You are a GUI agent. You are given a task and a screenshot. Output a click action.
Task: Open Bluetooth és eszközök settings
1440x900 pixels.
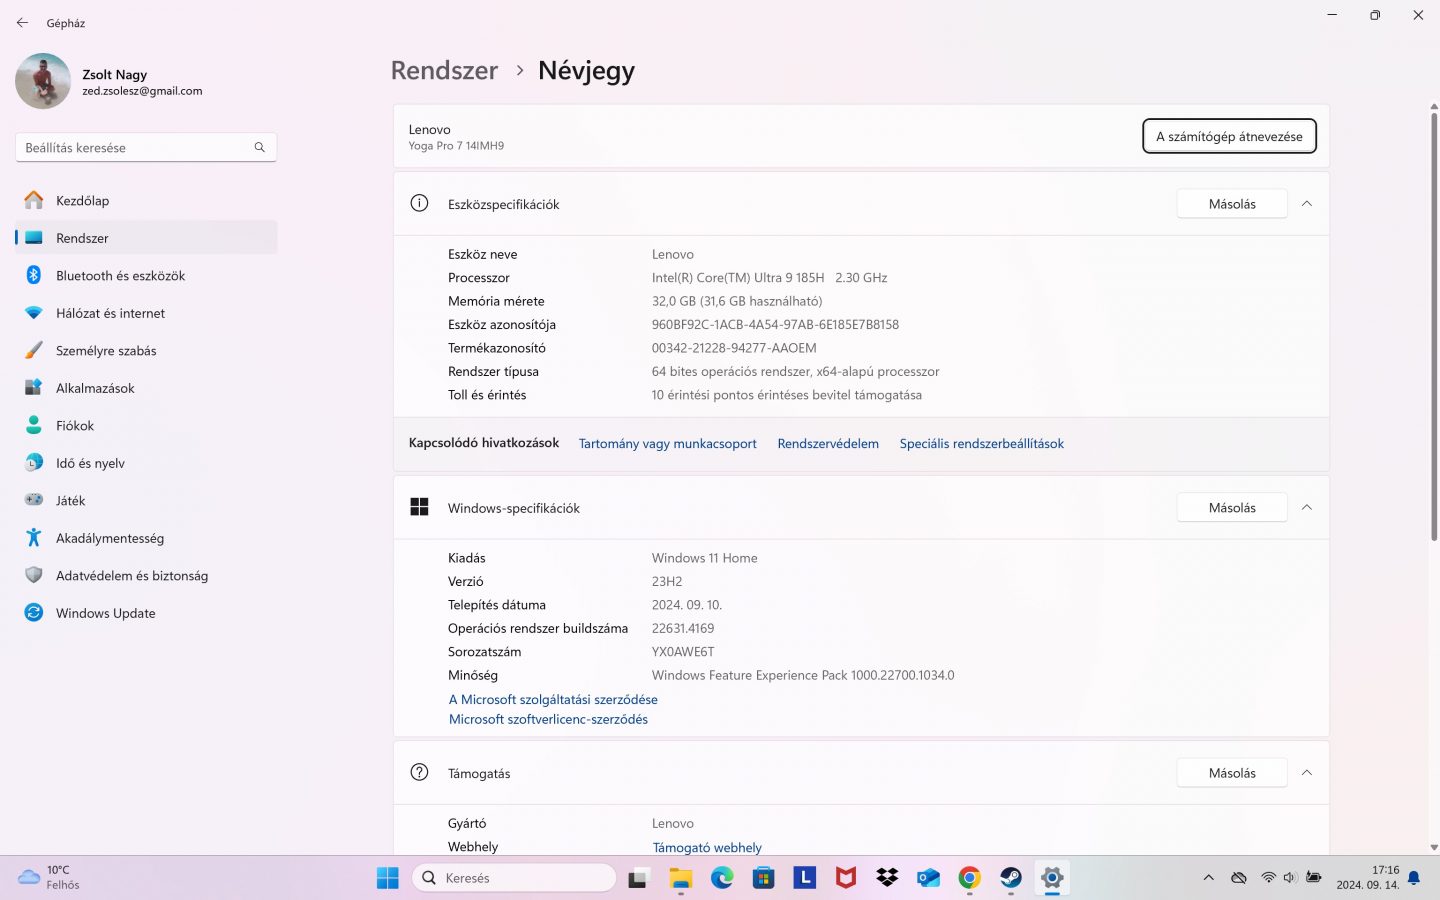(x=146, y=275)
